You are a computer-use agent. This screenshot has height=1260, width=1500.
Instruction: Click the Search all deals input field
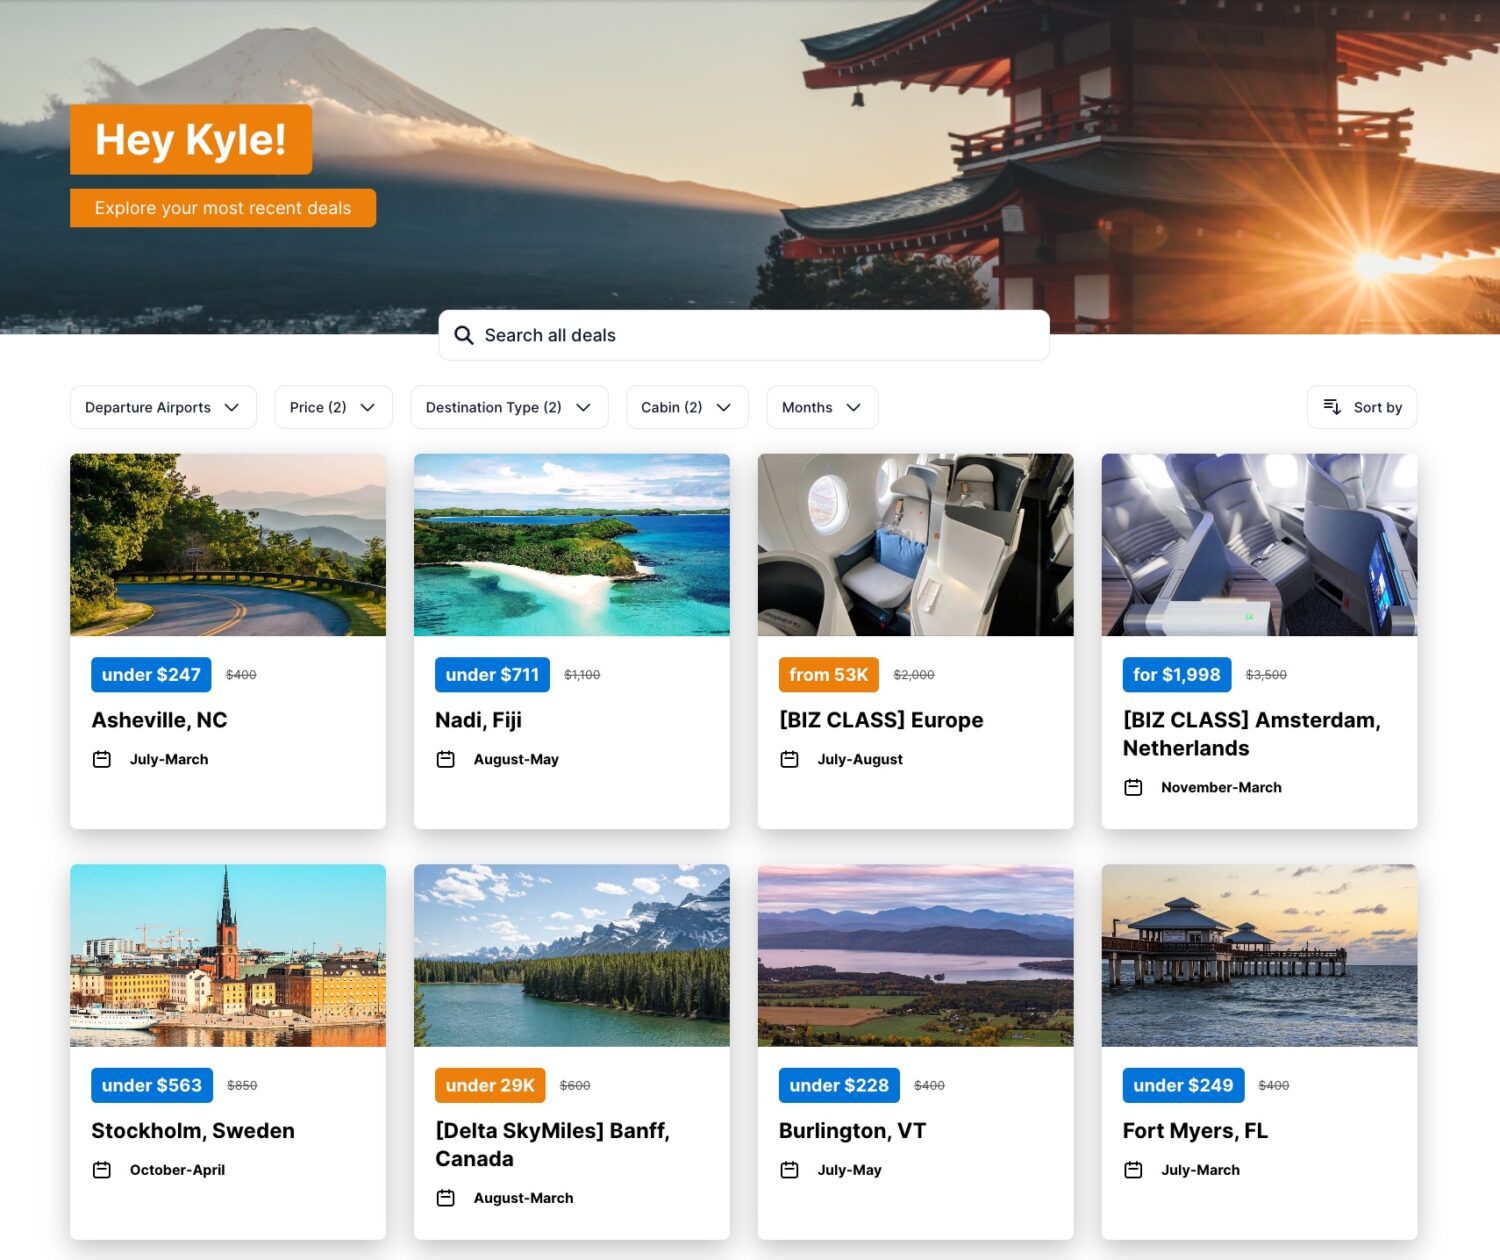(742, 334)
